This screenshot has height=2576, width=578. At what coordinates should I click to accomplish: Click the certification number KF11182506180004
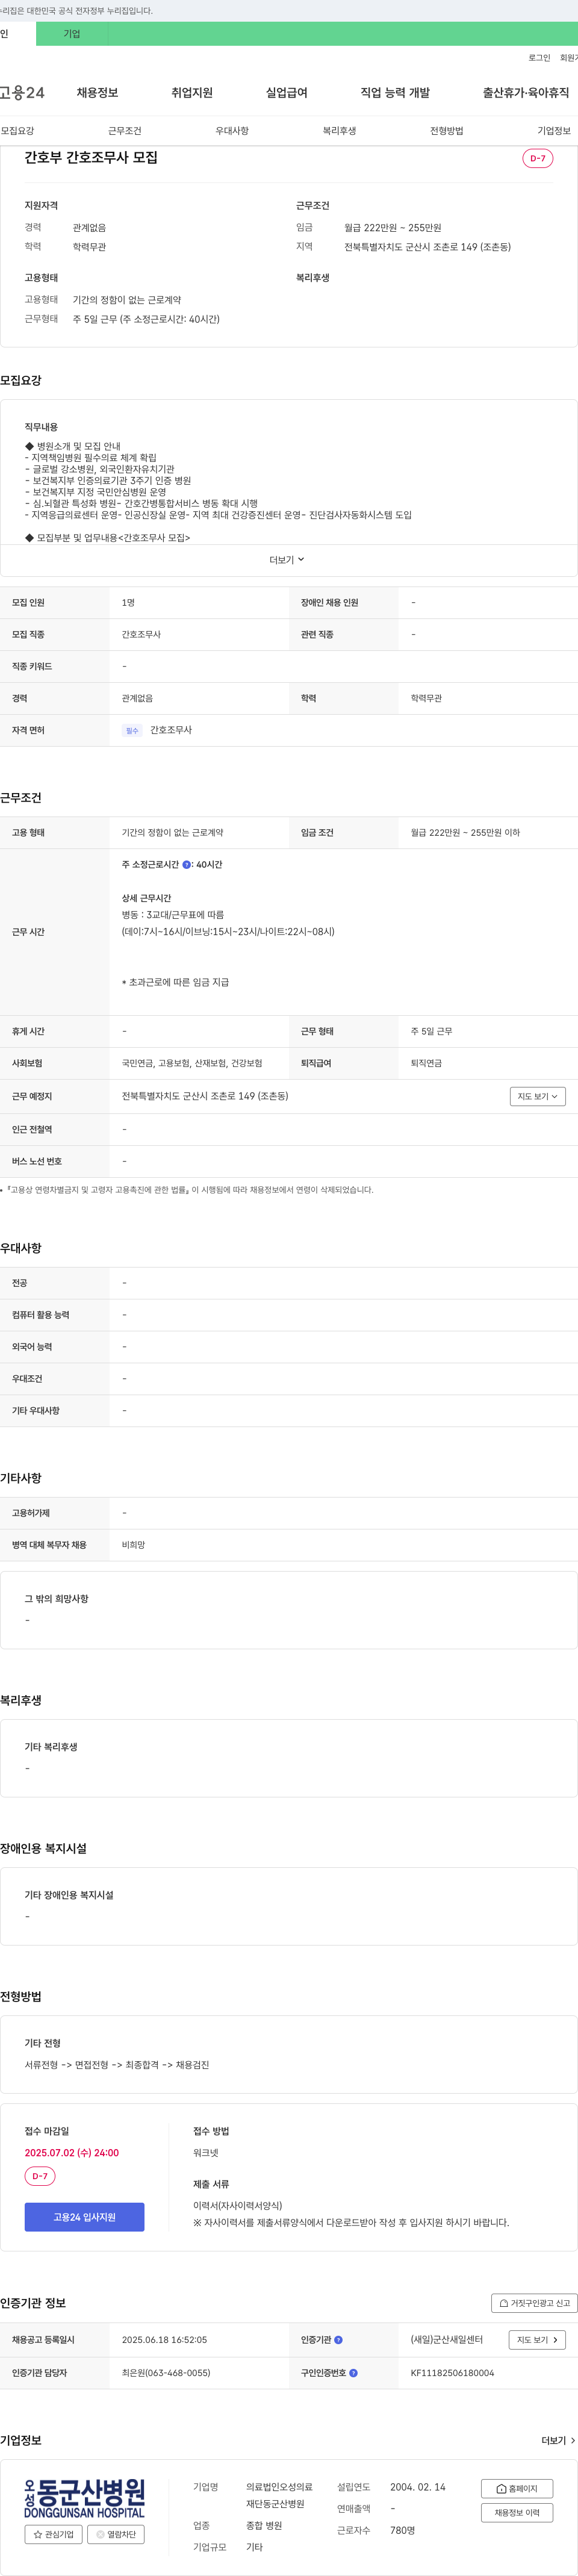click(x=452, y=2373)
